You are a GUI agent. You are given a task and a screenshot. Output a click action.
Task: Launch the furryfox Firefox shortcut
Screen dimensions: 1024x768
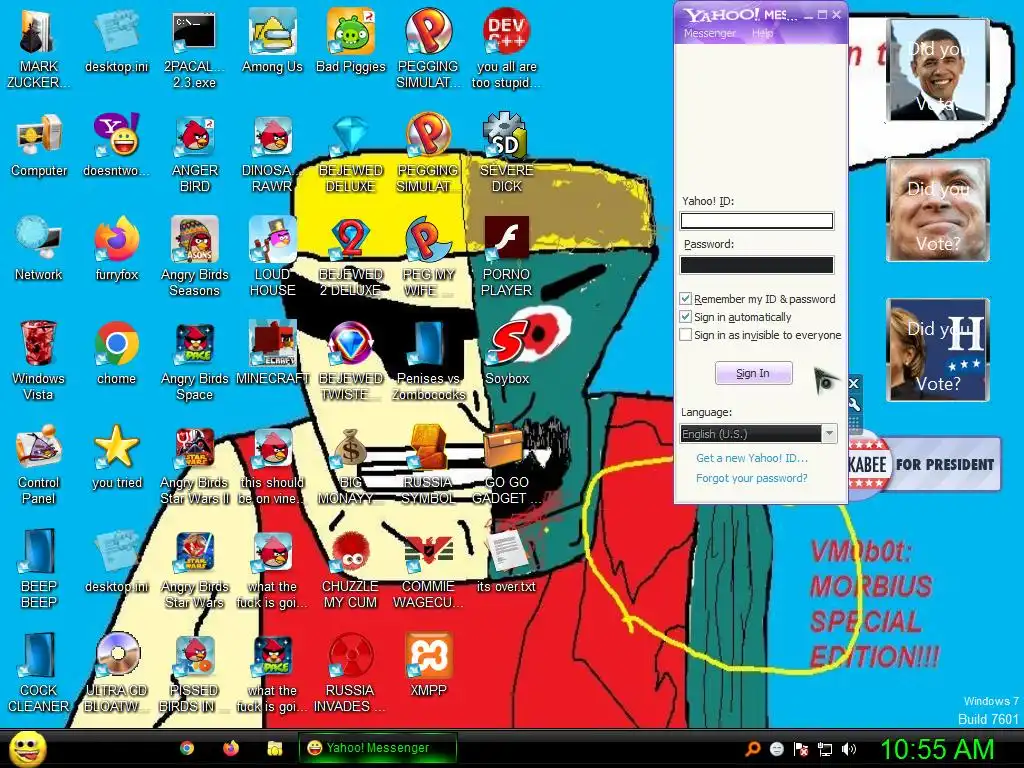(116, 249)
